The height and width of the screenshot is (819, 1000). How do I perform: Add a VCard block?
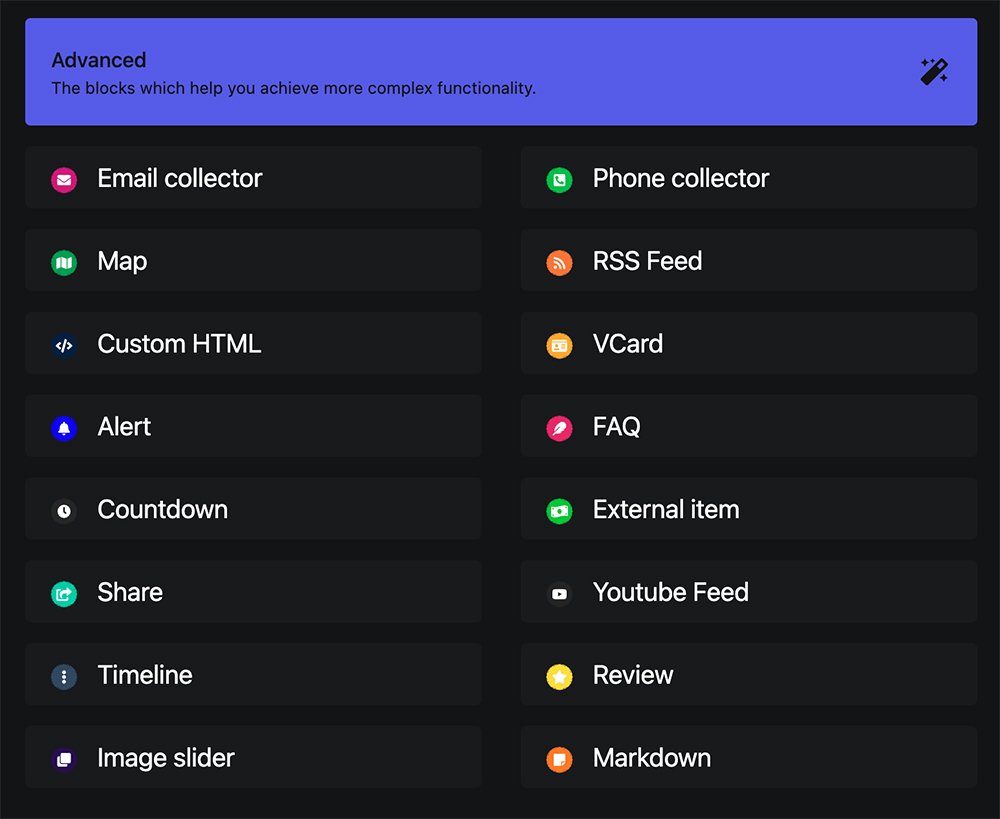click(x=748, y=343)
